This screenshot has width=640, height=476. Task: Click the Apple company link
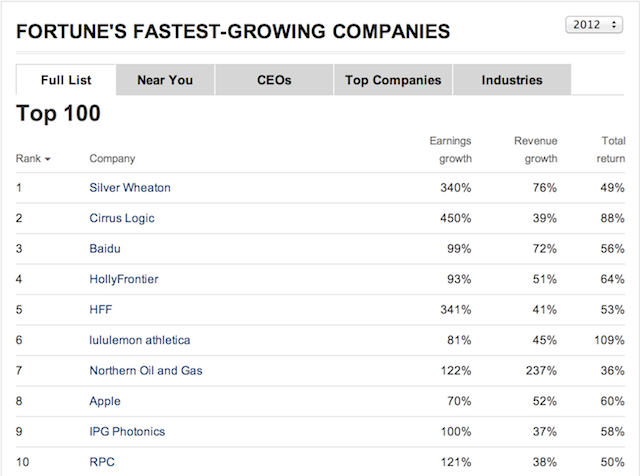pos(105,401)
